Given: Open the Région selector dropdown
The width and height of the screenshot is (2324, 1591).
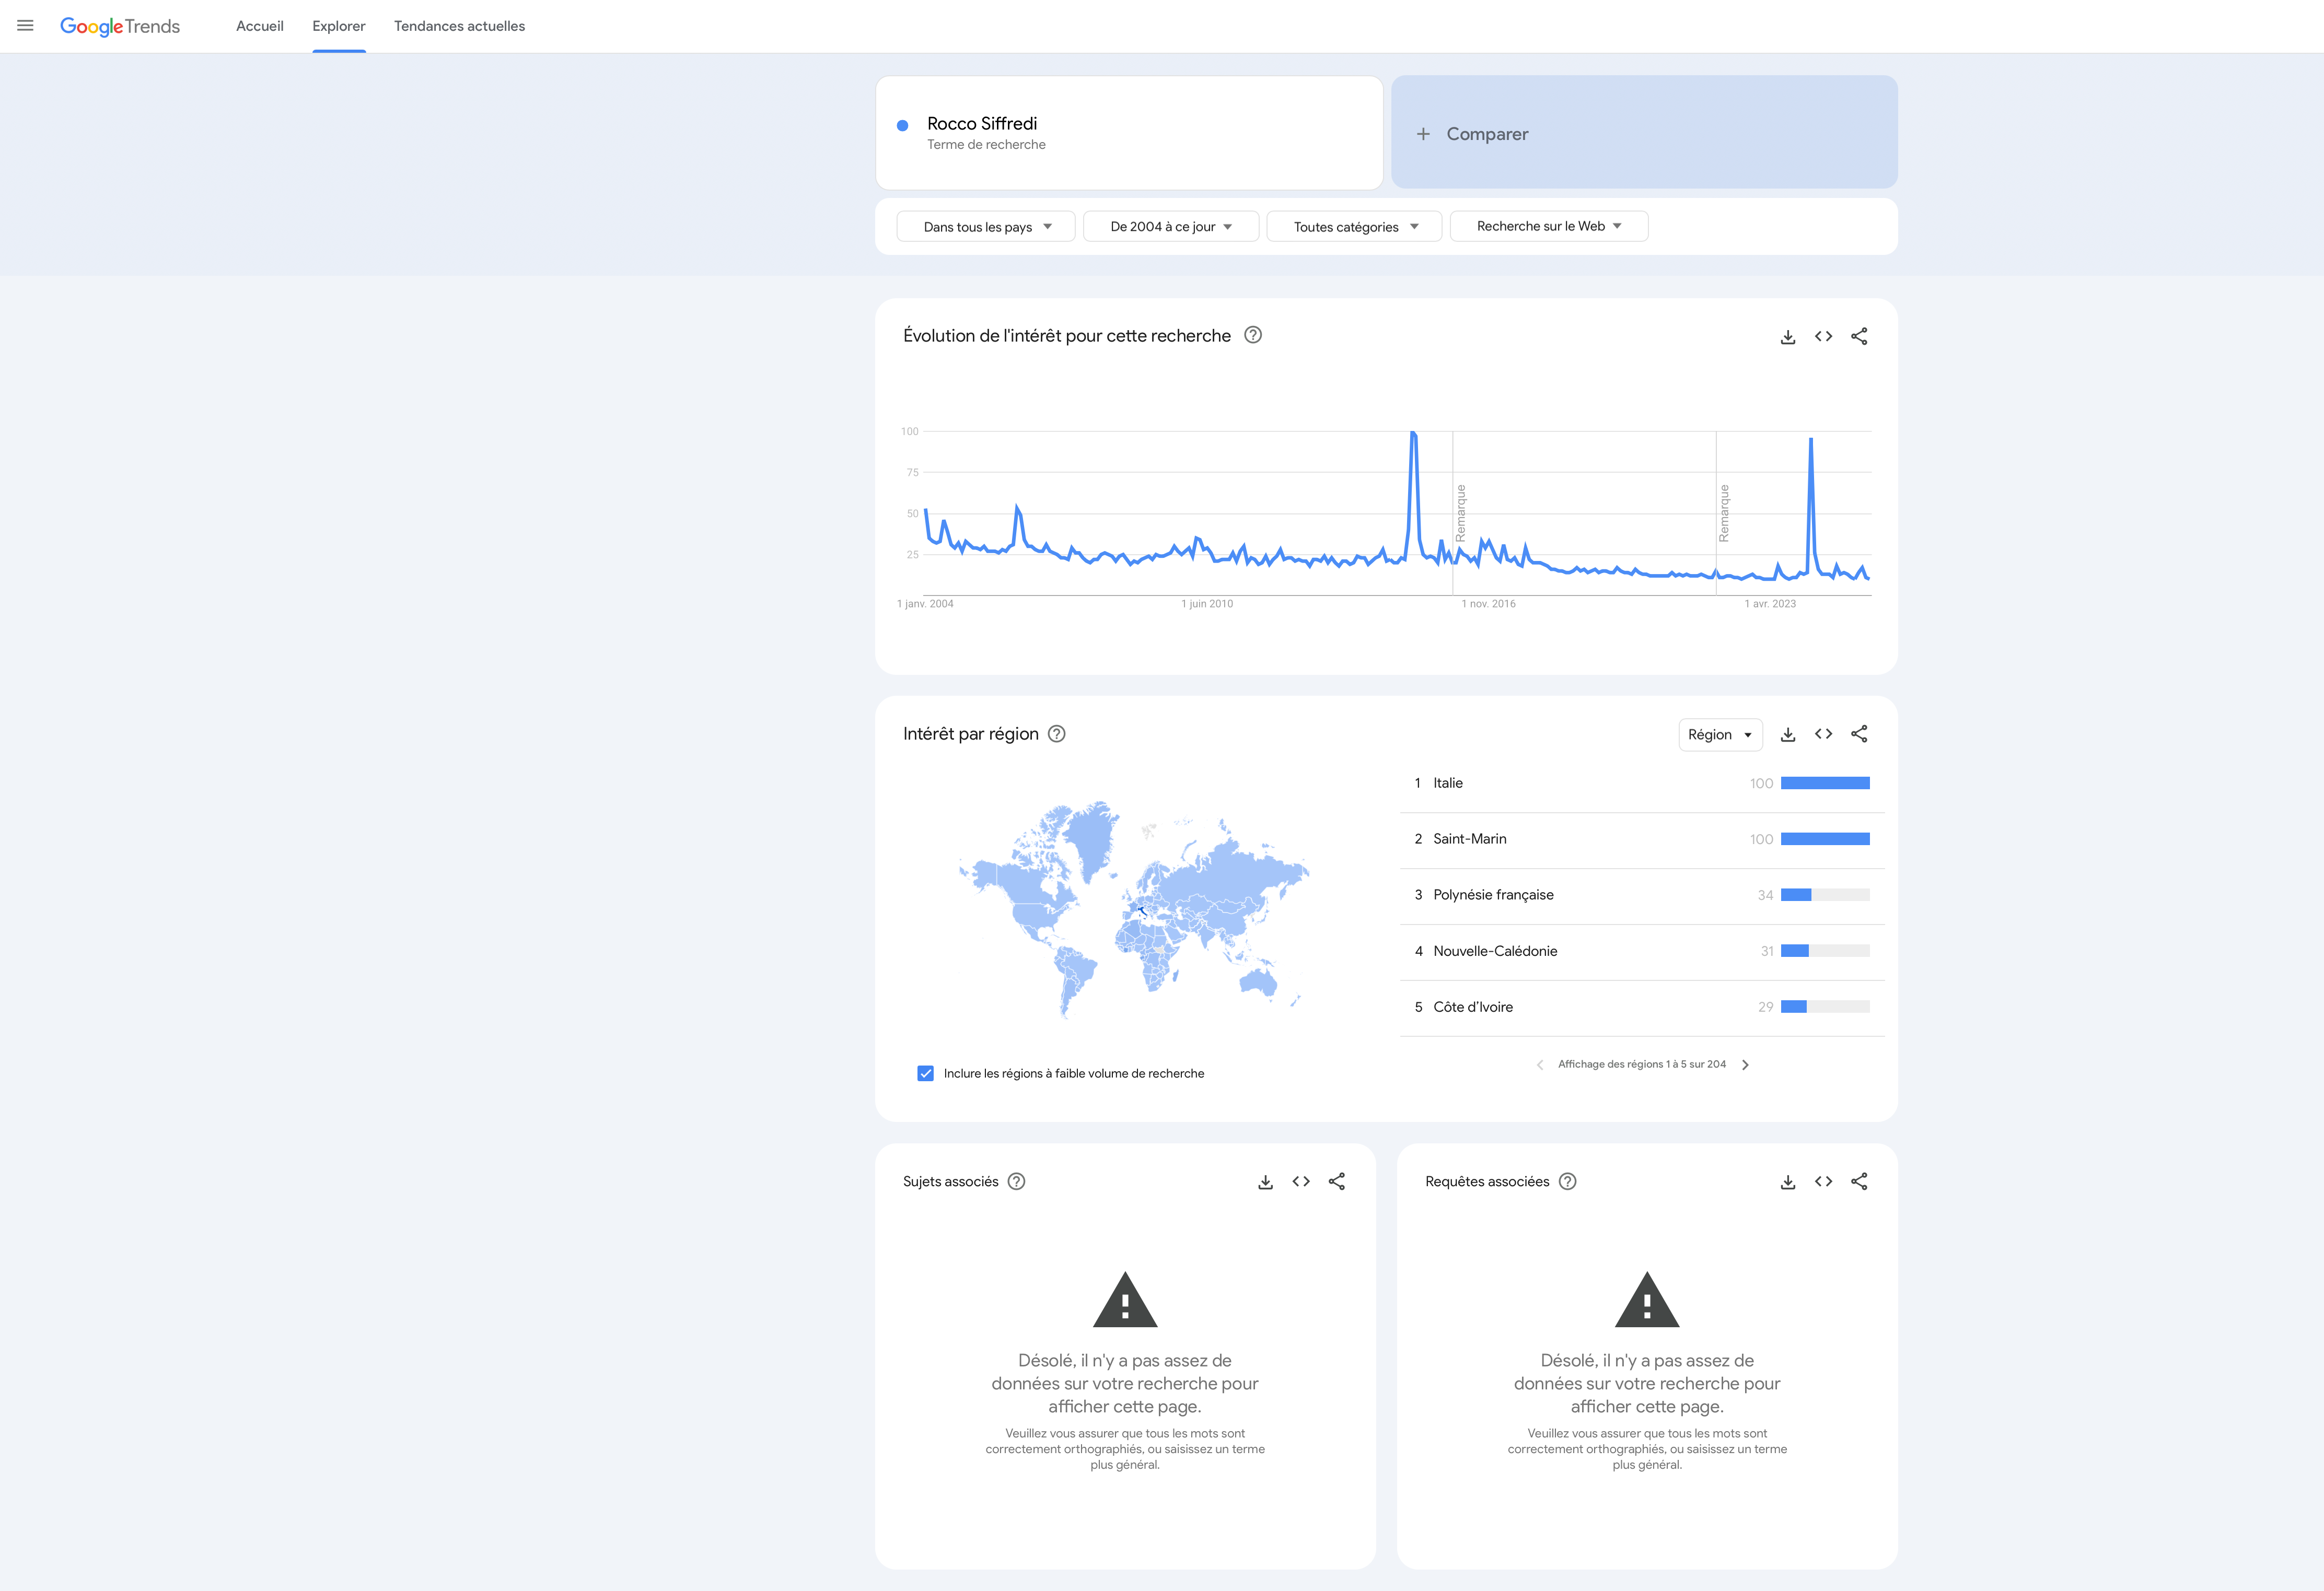Looking at the screenshot, I should [x=1719, y=735].
